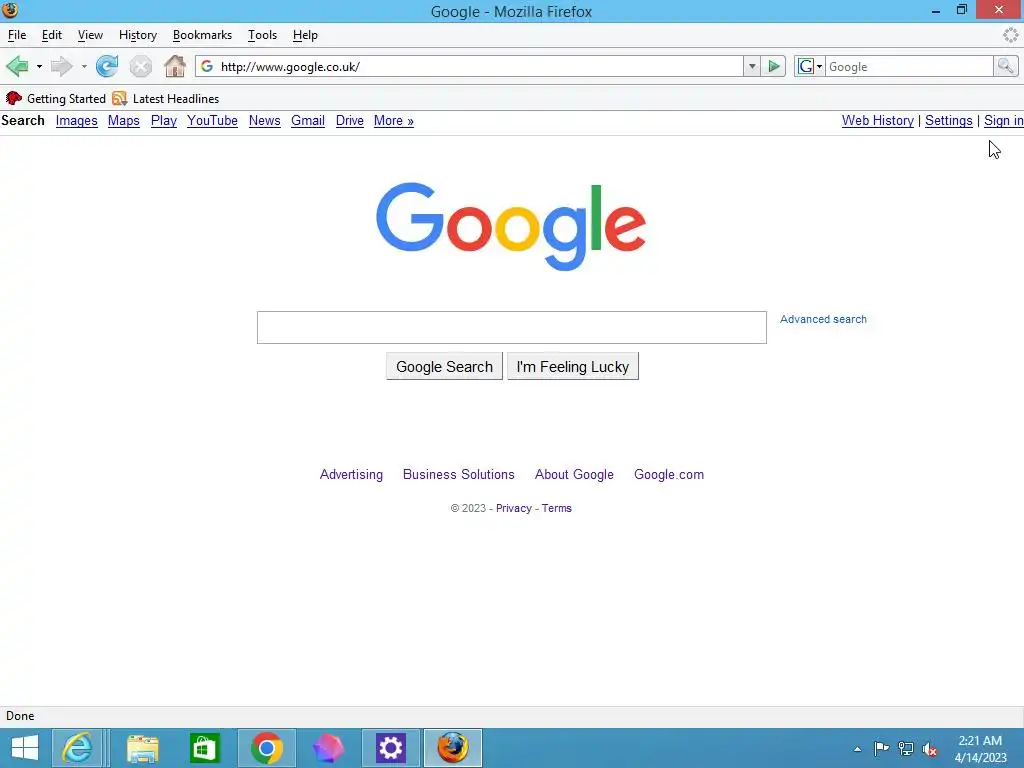Launch Internet Explorer from the taskbar
1024x768 pixels.
[77, 748]
